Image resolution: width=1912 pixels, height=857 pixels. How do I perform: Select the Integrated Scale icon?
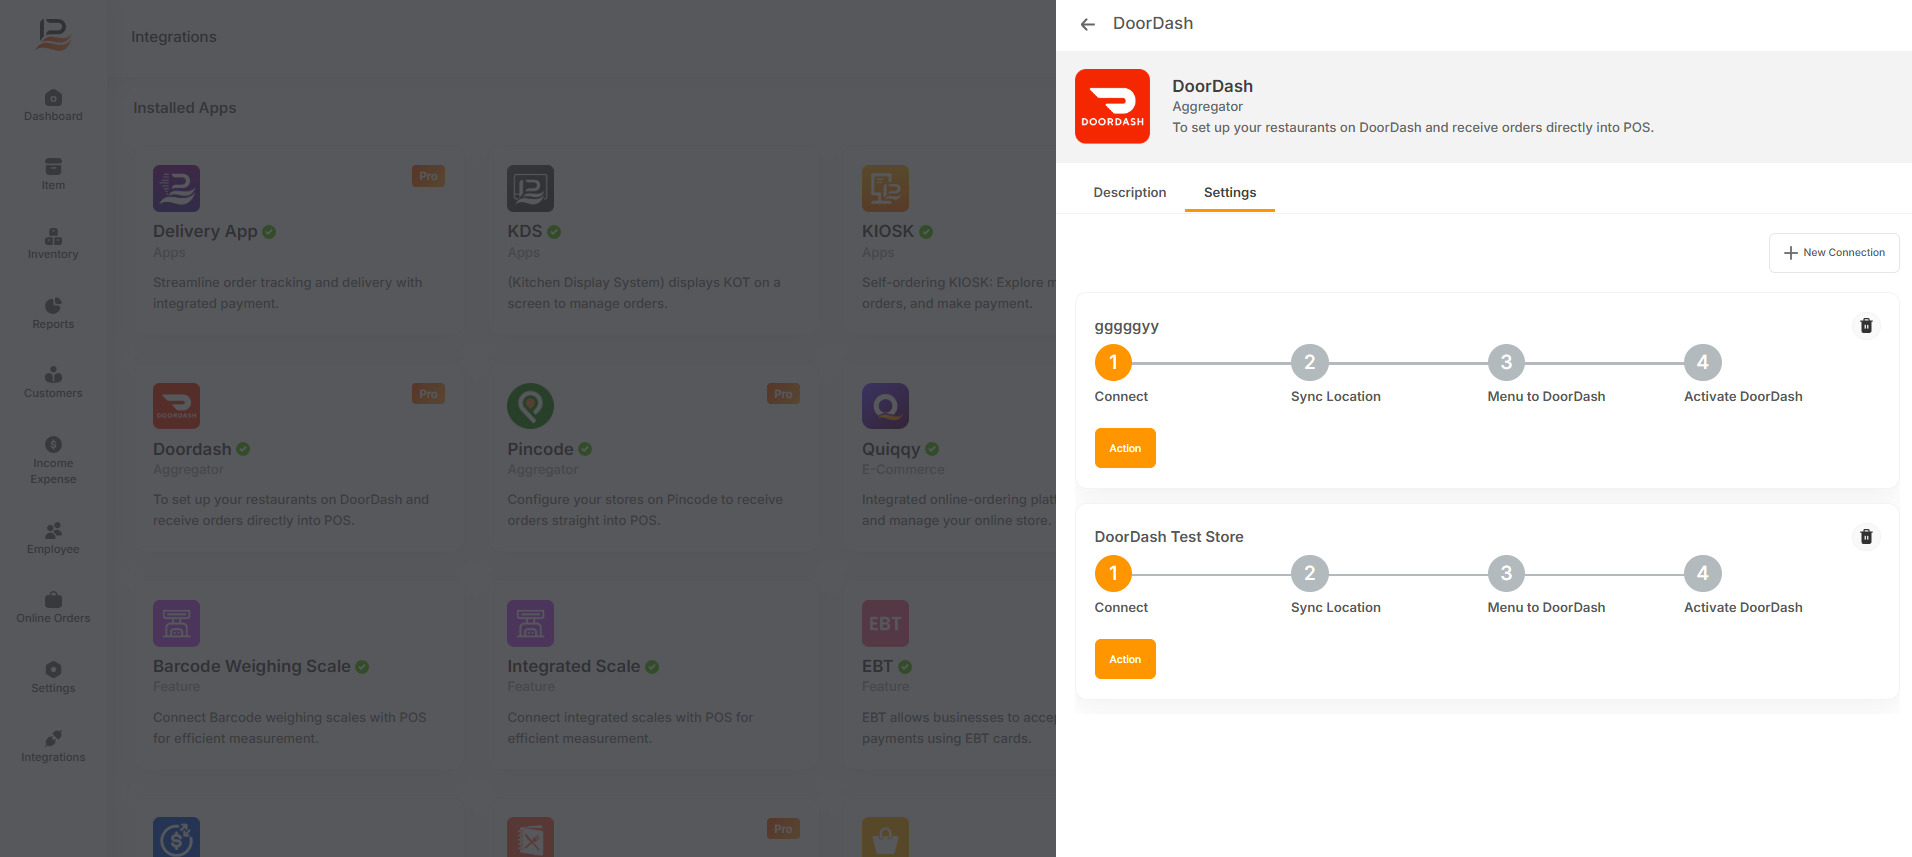530,623
